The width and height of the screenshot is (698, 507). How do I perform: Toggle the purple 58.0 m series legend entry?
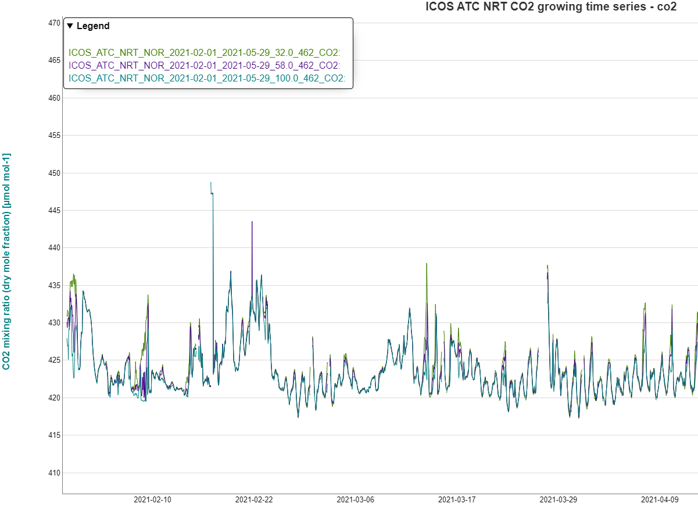click(x=204, y=64)
